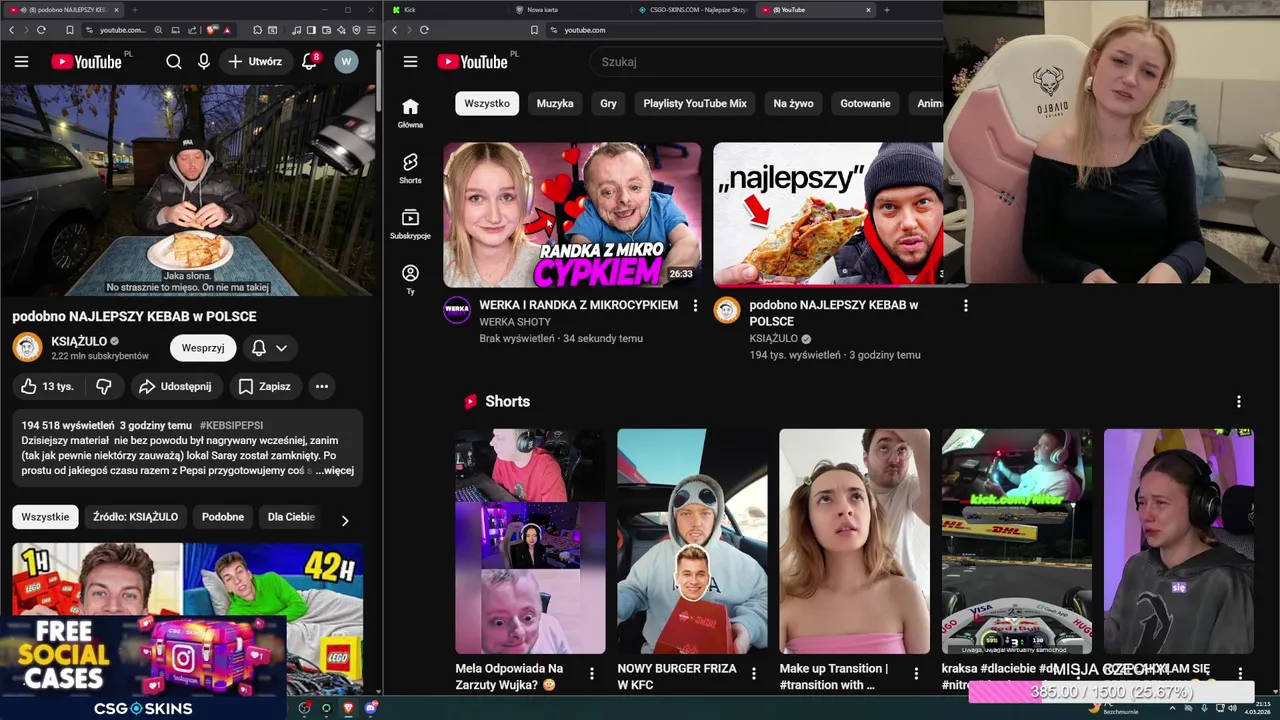This screenshot has height=720, width=1280.
Task: Select Muzyka chip on homepage
Action: click(x=555, y=103)
